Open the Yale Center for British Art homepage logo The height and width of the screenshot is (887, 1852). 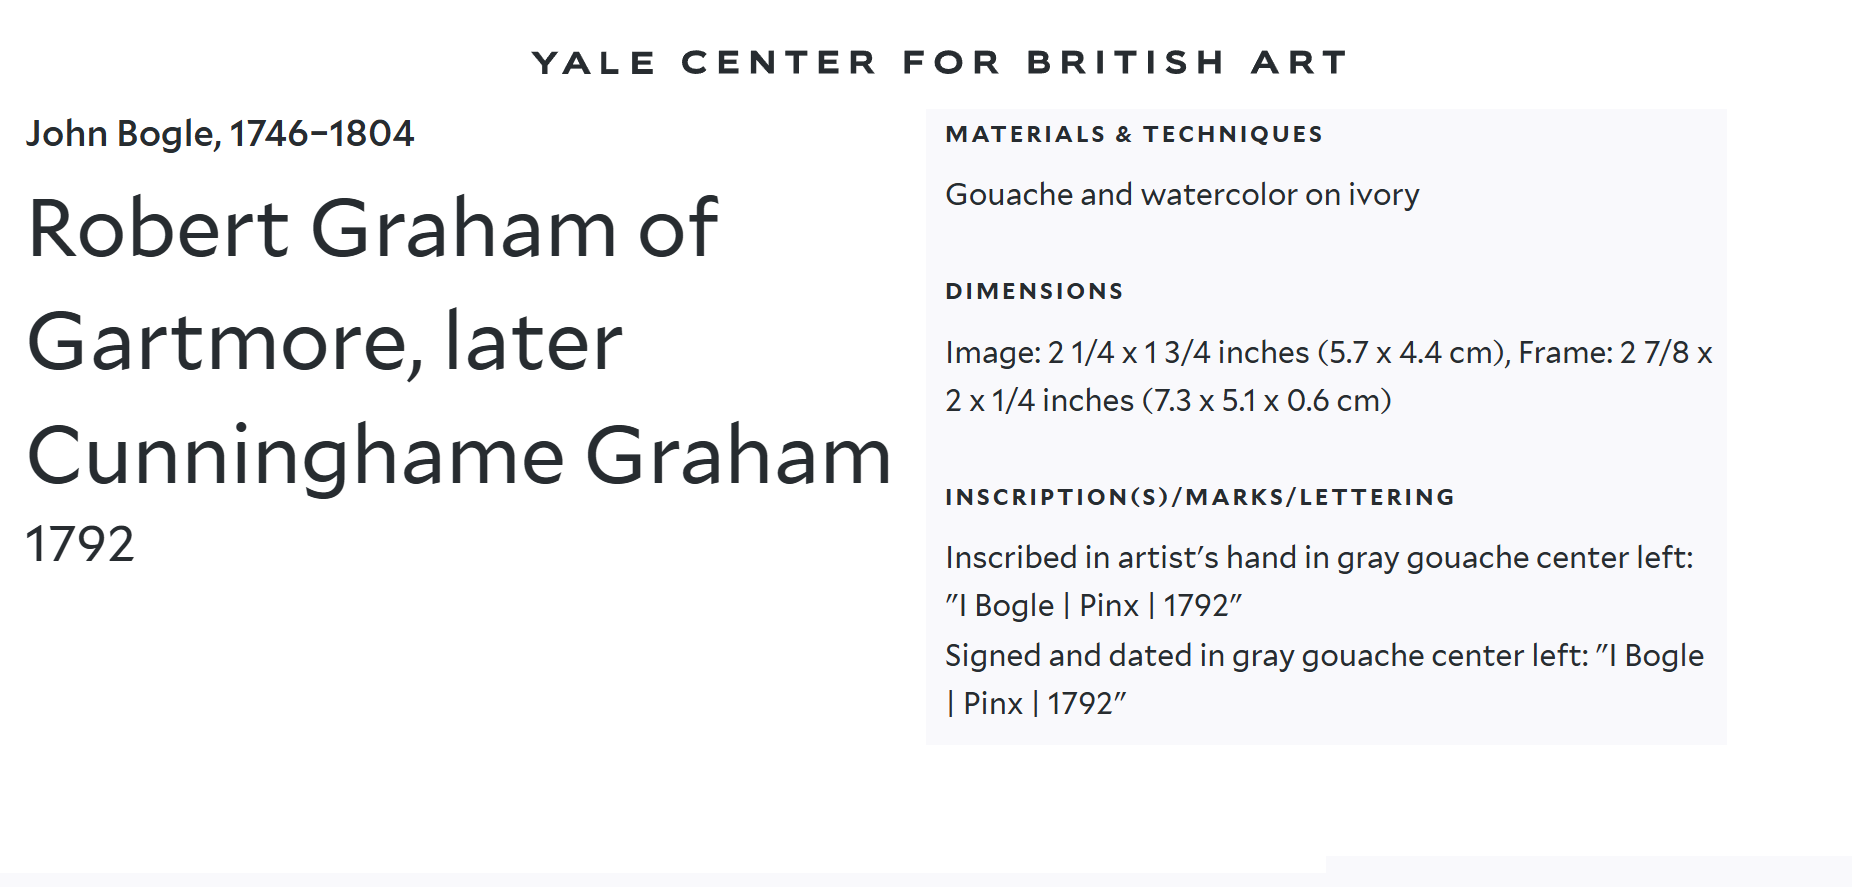[x=939, y=62]
